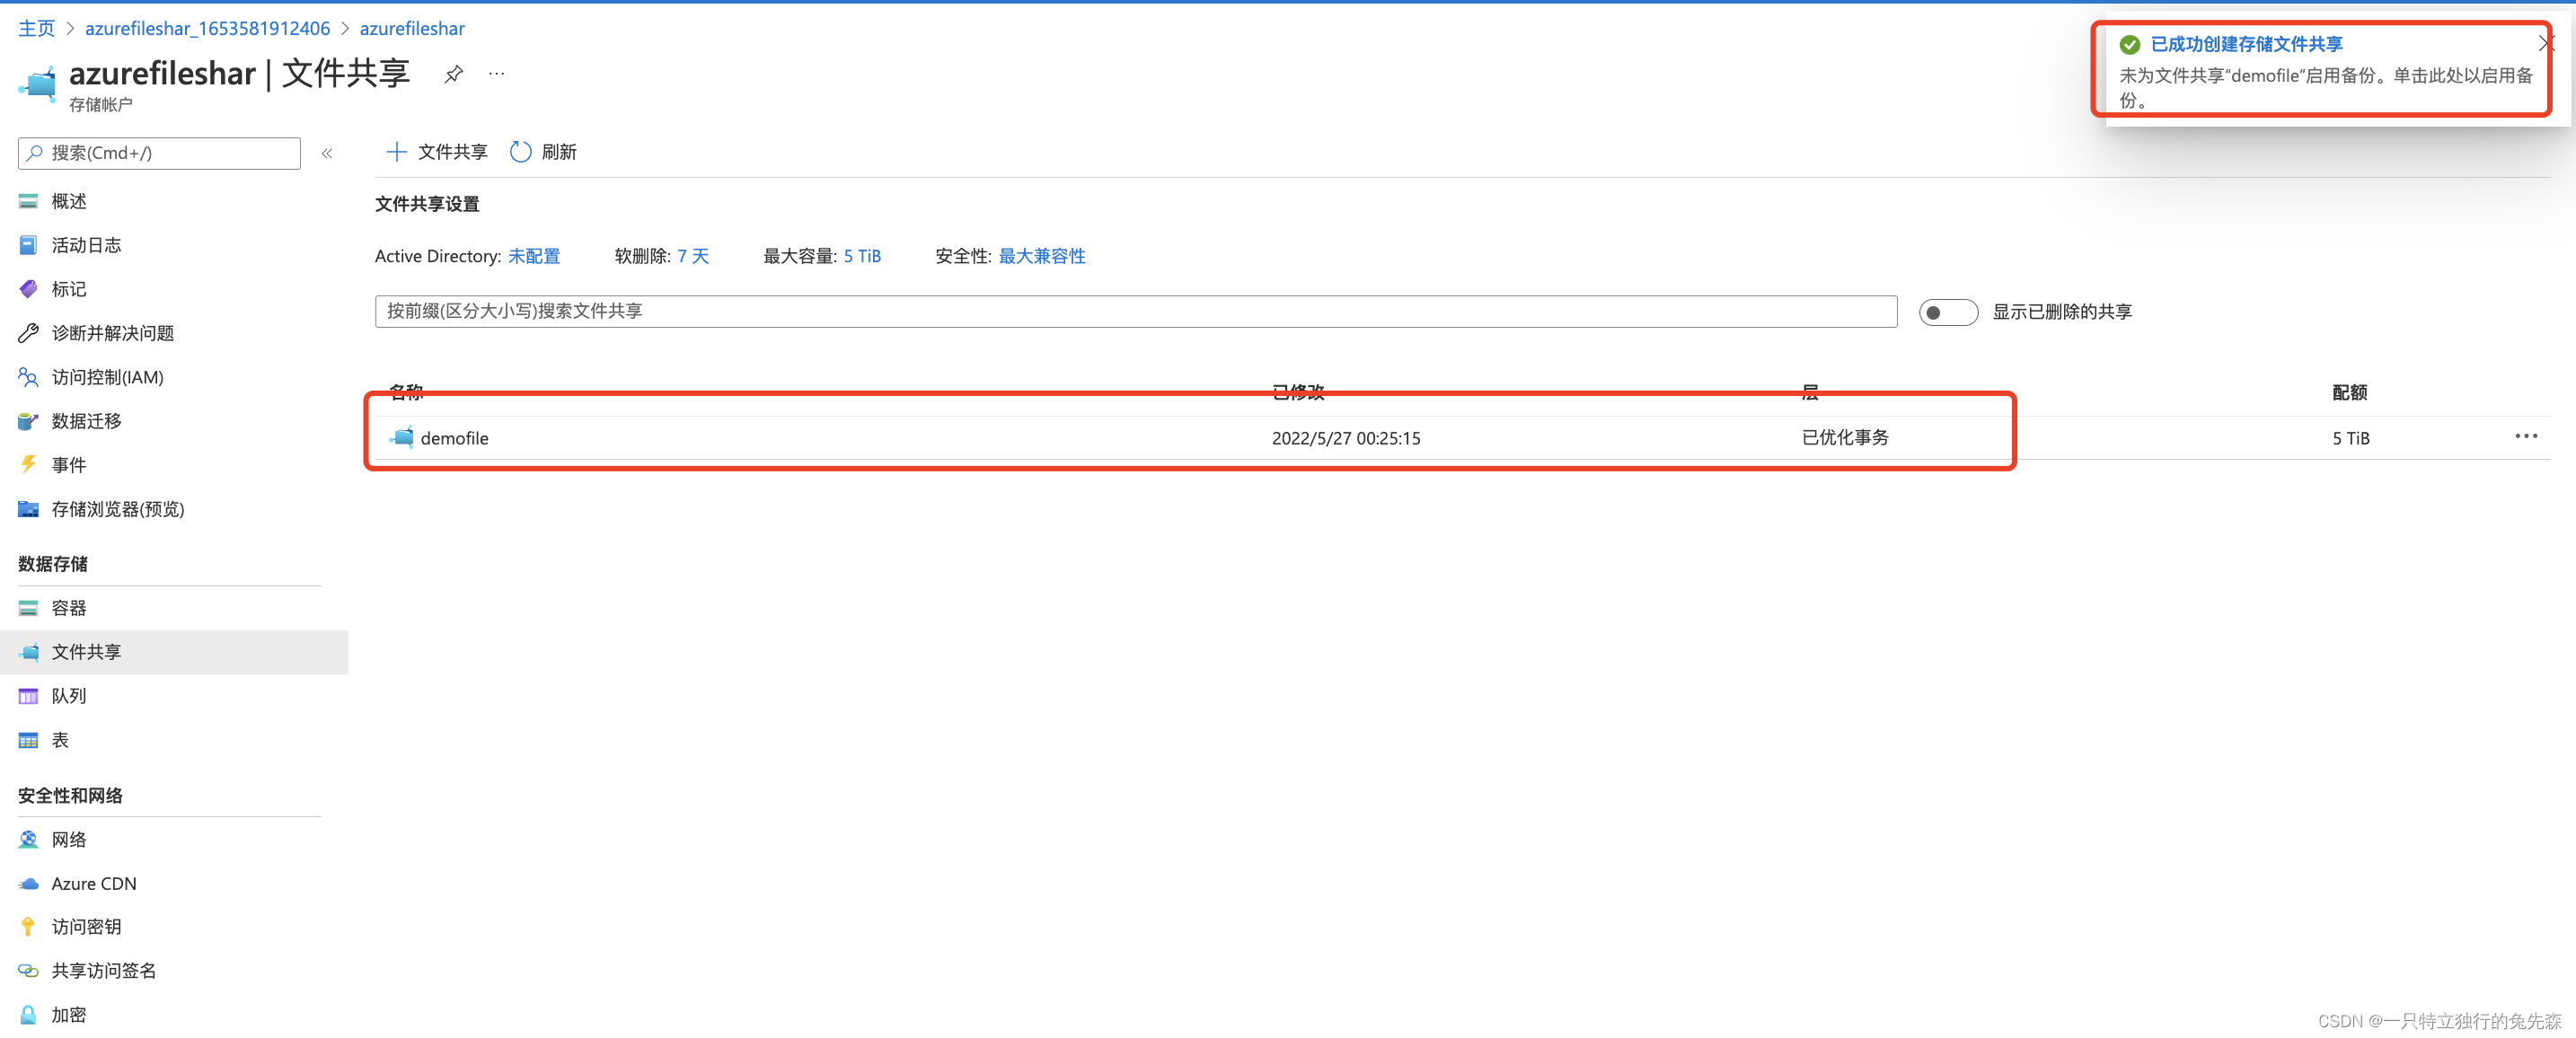This screenshot has width=2576, height=1038.
Task: Pin the azurefileshar blade
Action: (x=453, y=74)
